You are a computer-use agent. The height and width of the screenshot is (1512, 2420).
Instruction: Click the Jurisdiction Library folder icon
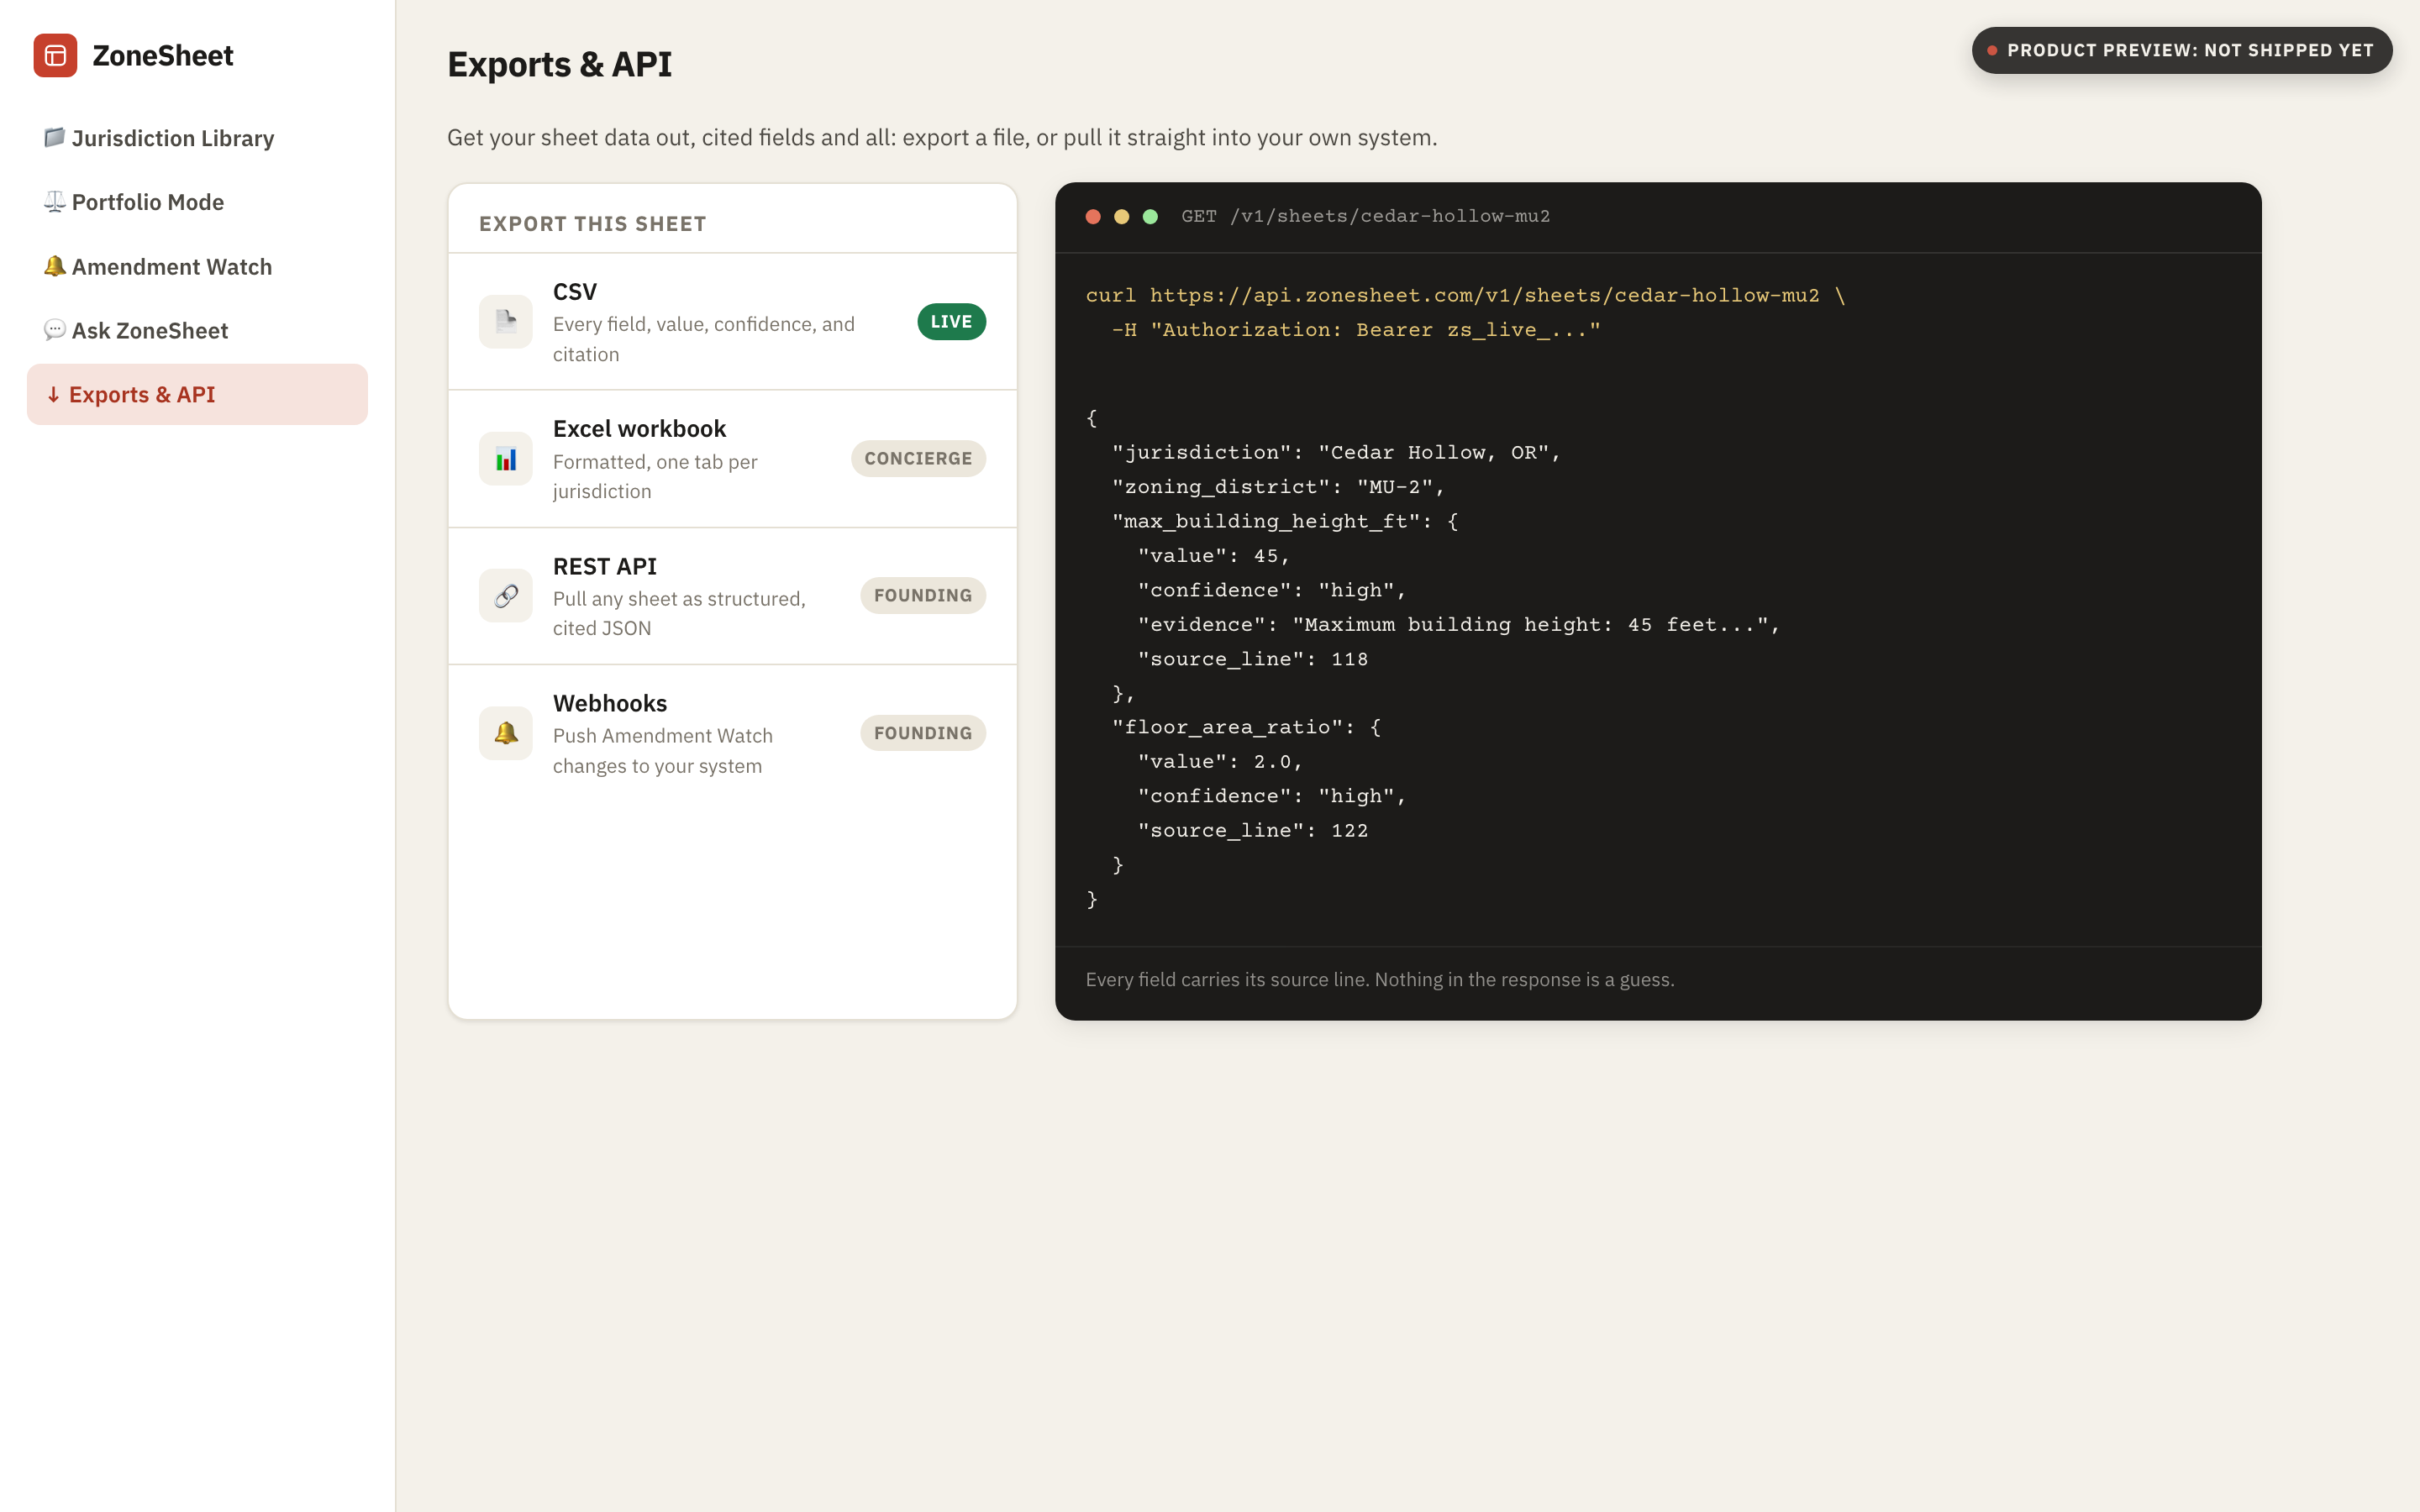pos(55,137)
